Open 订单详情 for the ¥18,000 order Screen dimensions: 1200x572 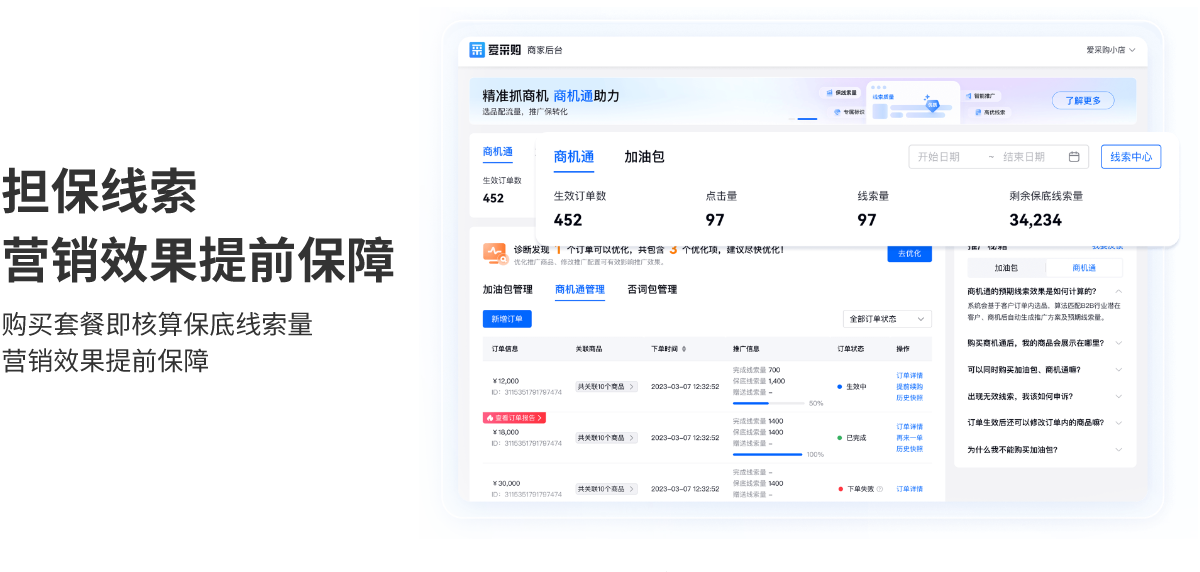click(910, 427)
